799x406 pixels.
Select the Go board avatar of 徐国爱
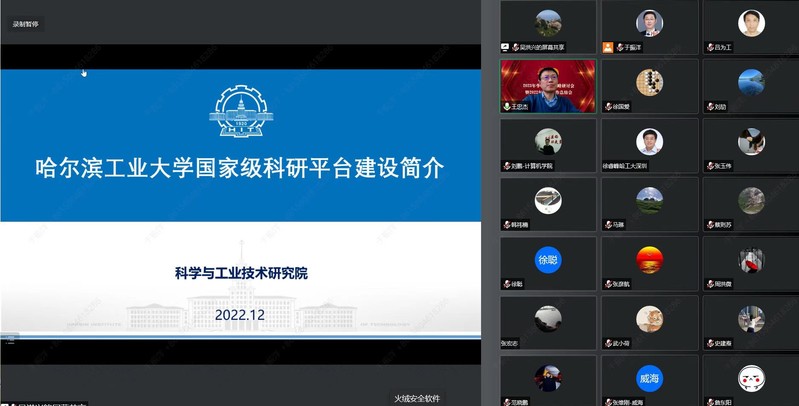click(649, 81)
